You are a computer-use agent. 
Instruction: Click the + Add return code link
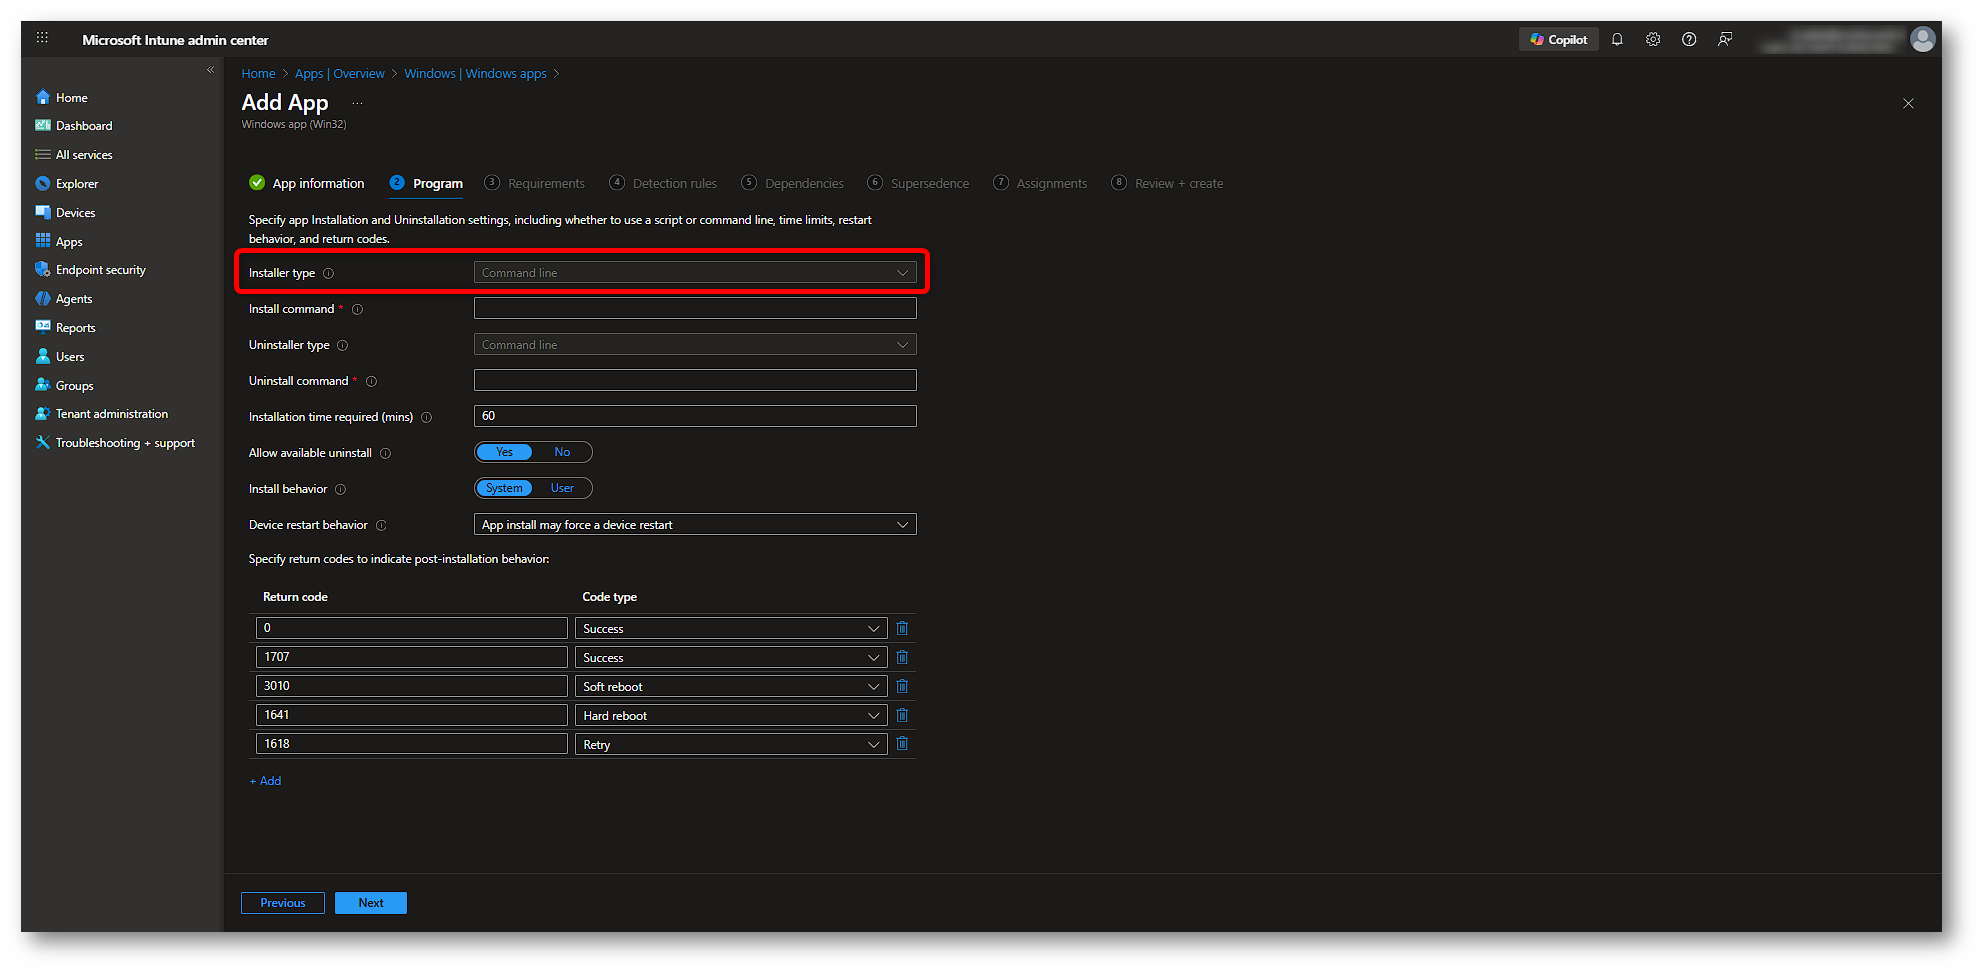coord(266,781)
